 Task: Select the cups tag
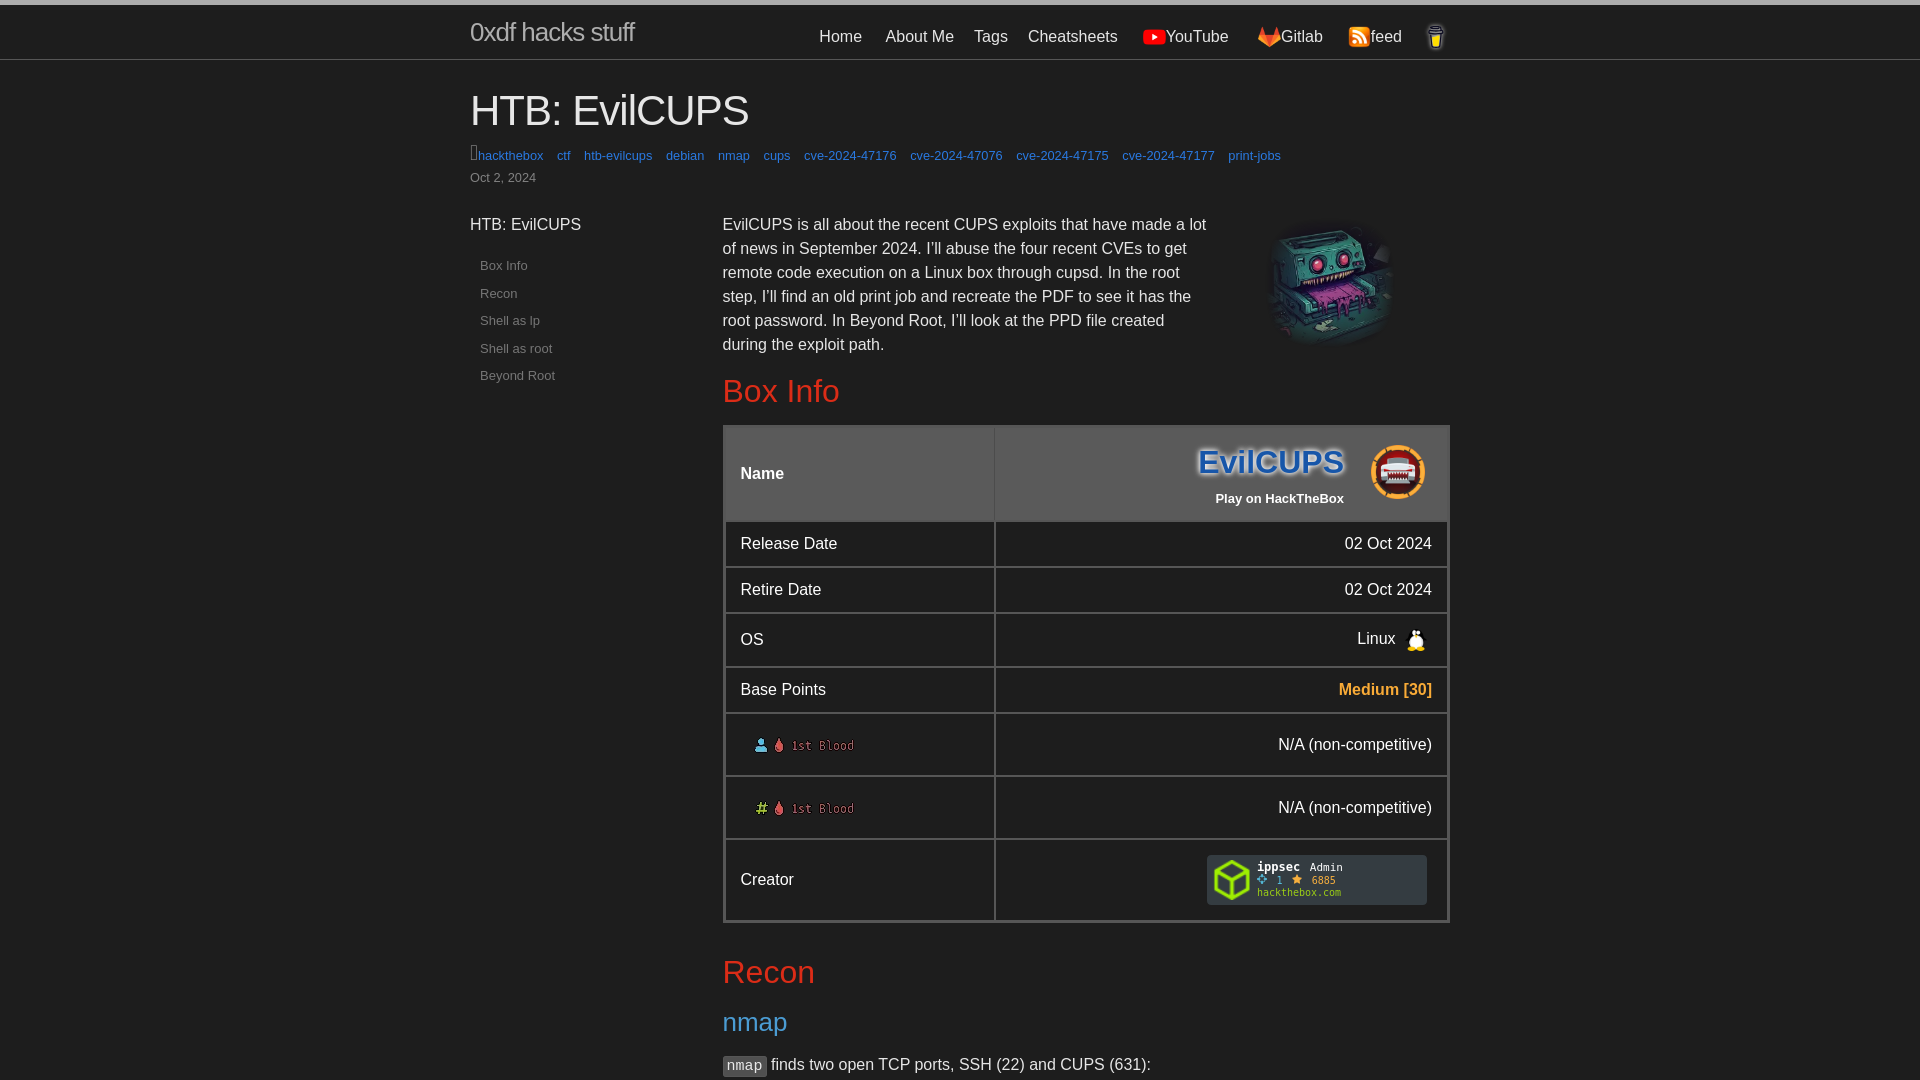coord(776,156)
